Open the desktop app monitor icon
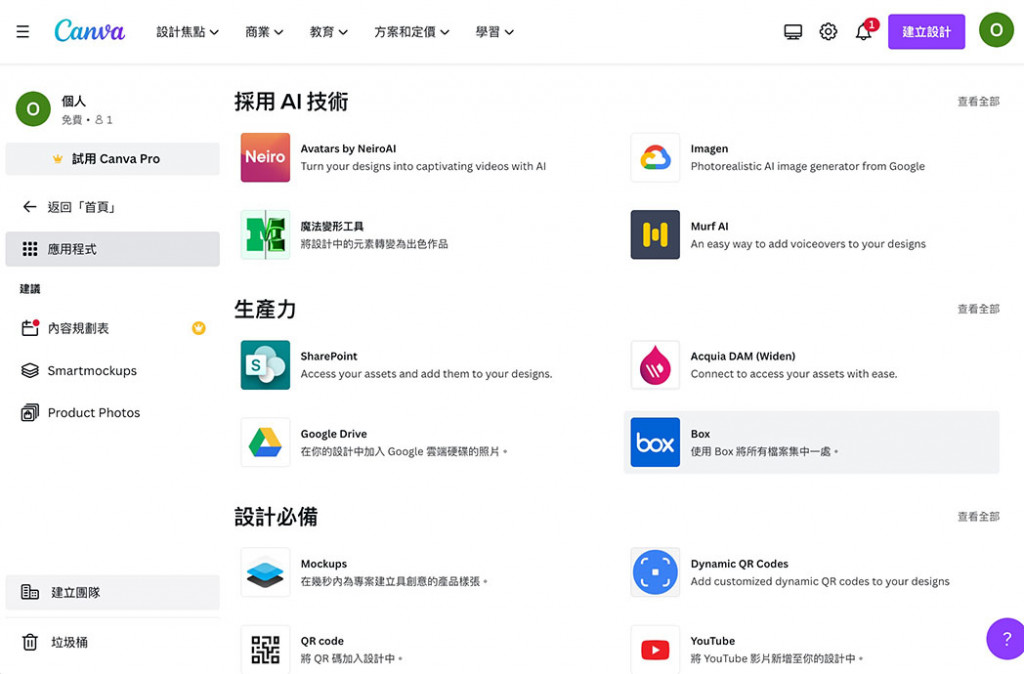1024x674 pixels. 793,31
